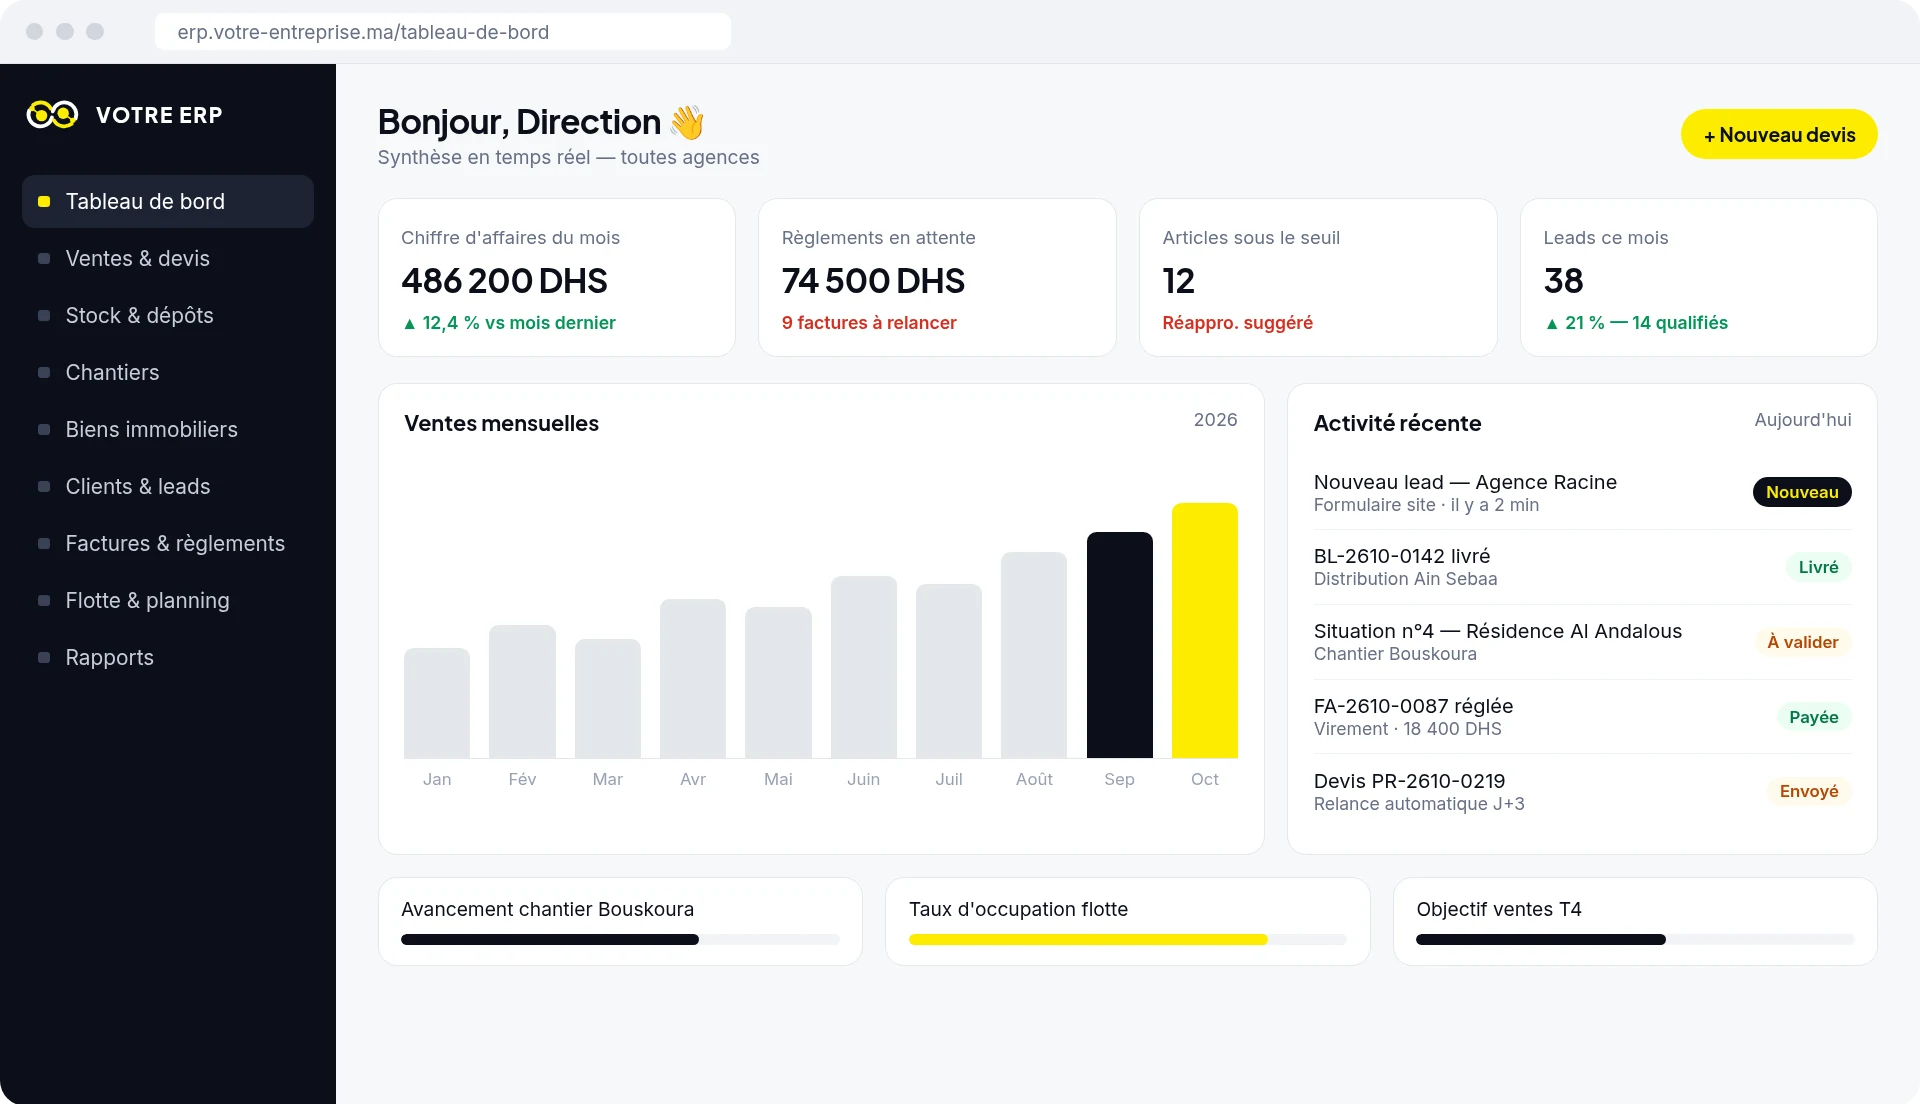Select the Avr bar in sales chart
The height and width of the screenshot is (1104, 1920).
pos(693,678)
